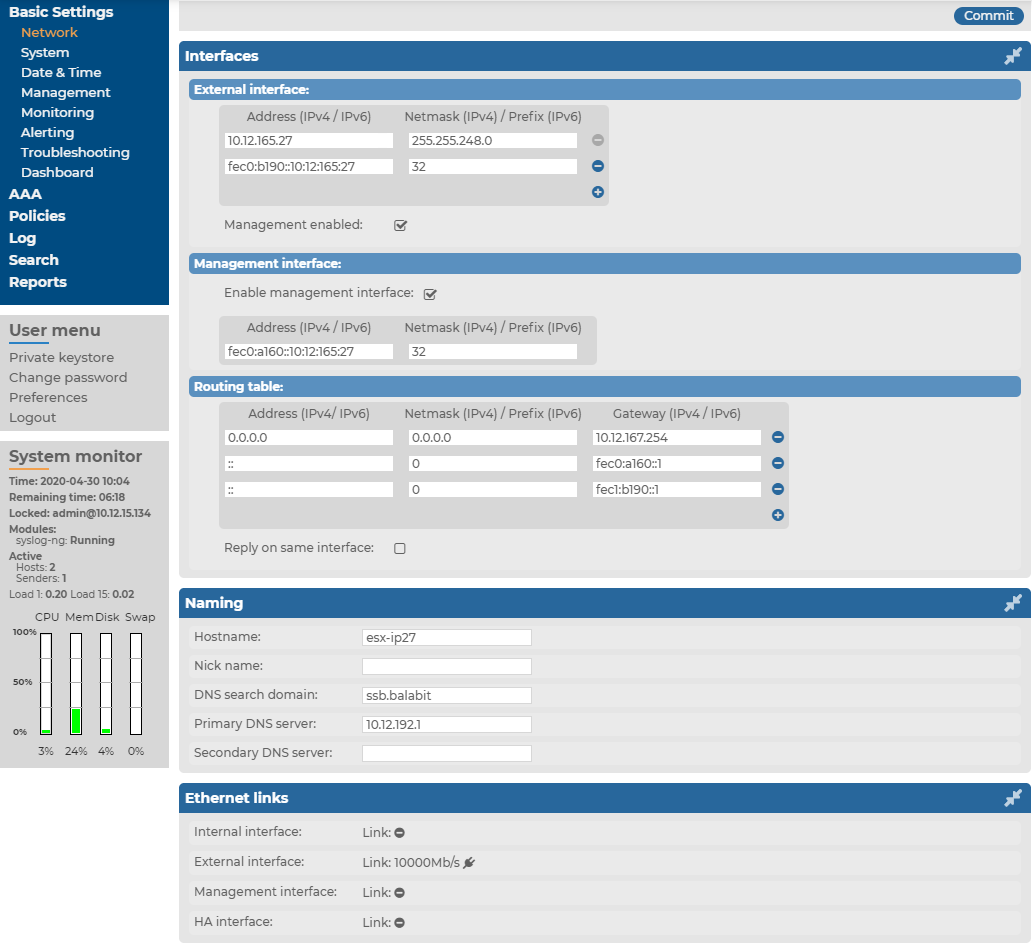Collapse the Ethernet links panel
1032x943 pixels.
(x=1013, y=798)
